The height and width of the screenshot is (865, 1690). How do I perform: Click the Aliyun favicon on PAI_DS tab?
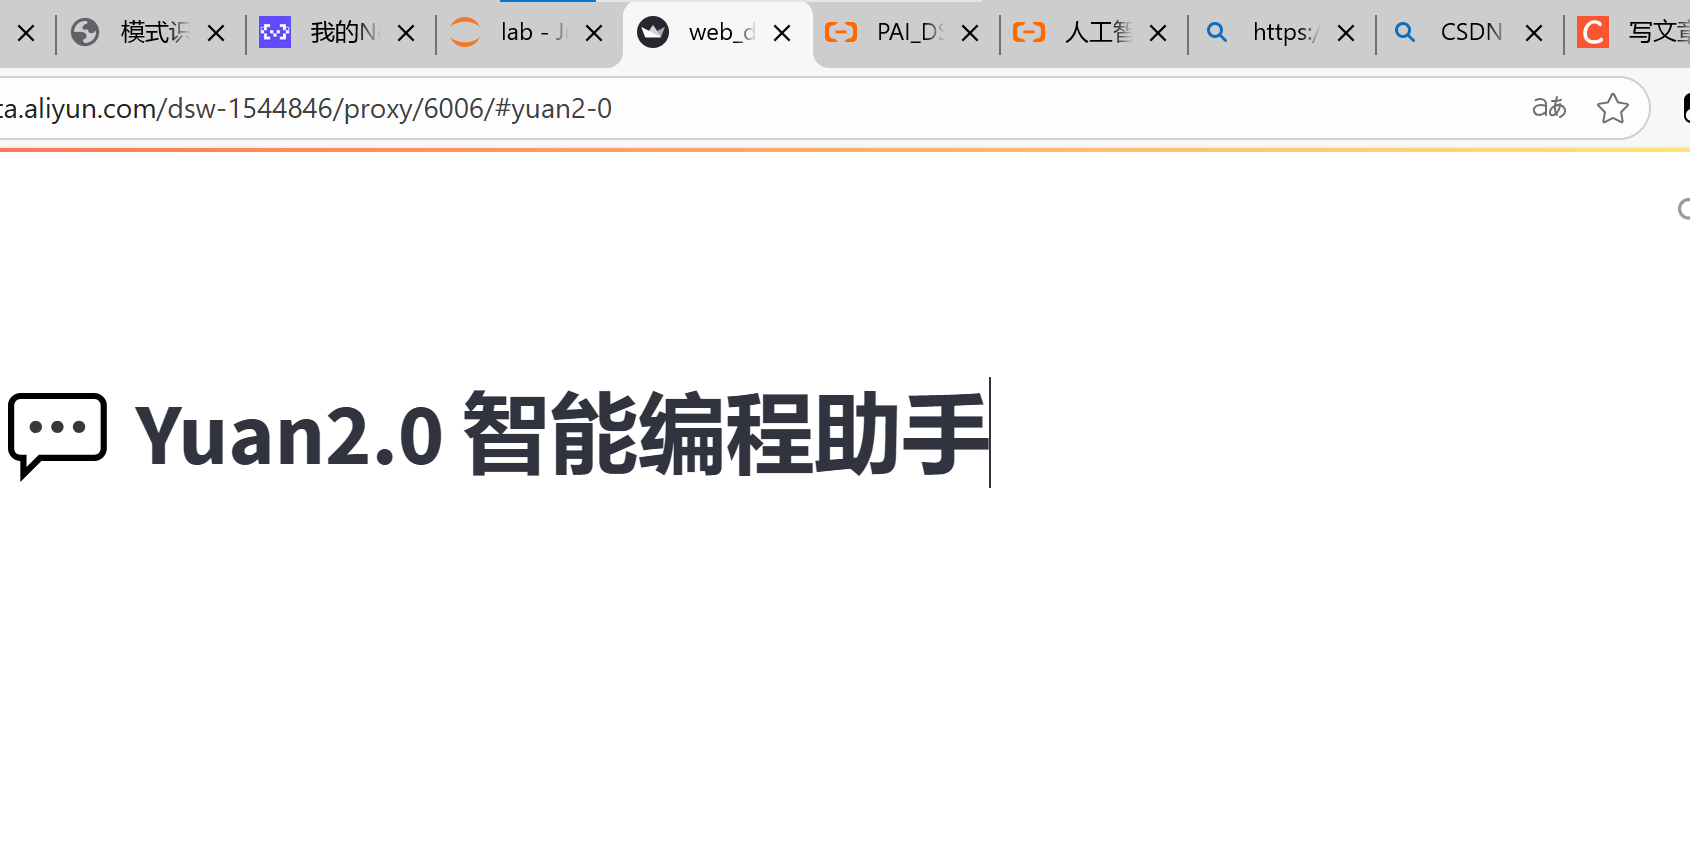tap(841, 33)
